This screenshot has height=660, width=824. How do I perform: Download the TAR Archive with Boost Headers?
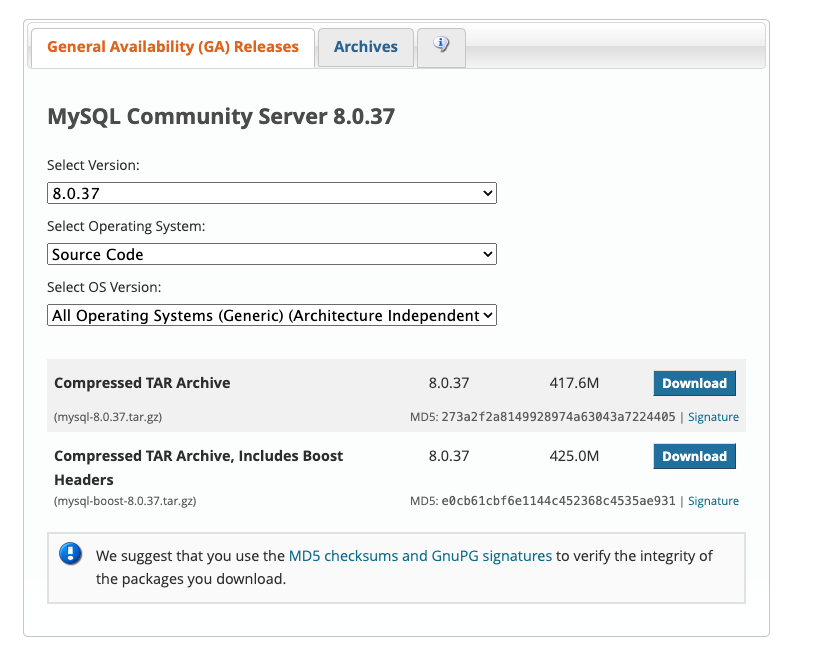[x=694, y=456]
